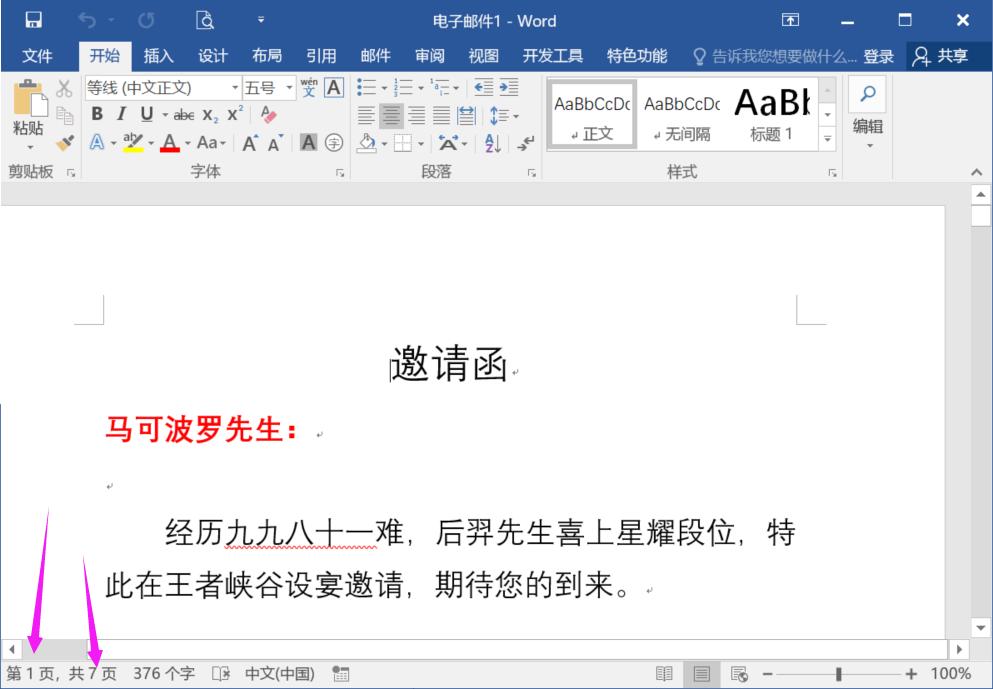Apply the 标题 1 style

coord(772,110)
